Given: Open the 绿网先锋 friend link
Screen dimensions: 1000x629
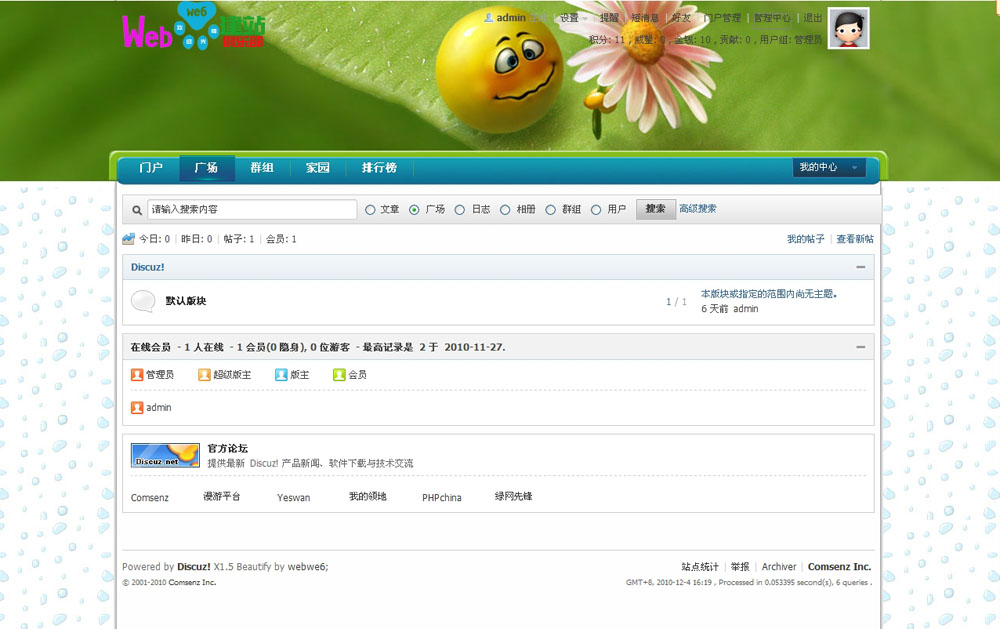Looking at the screenshot, I should click(513, 496).
